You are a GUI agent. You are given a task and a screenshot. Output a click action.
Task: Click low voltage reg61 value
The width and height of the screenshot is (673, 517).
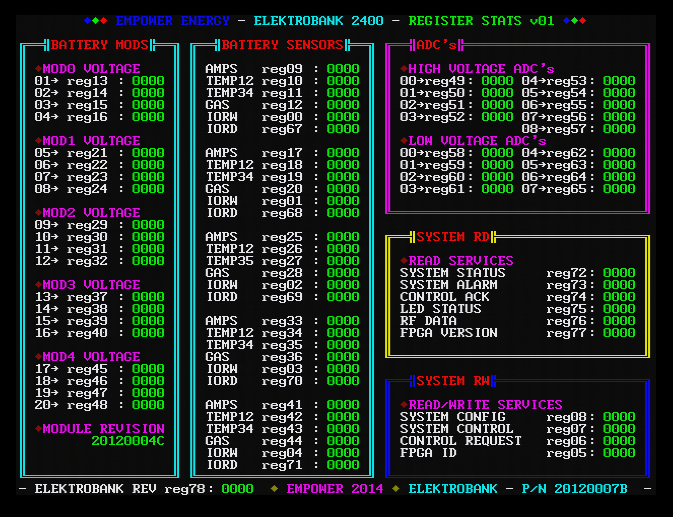[497, 189]
